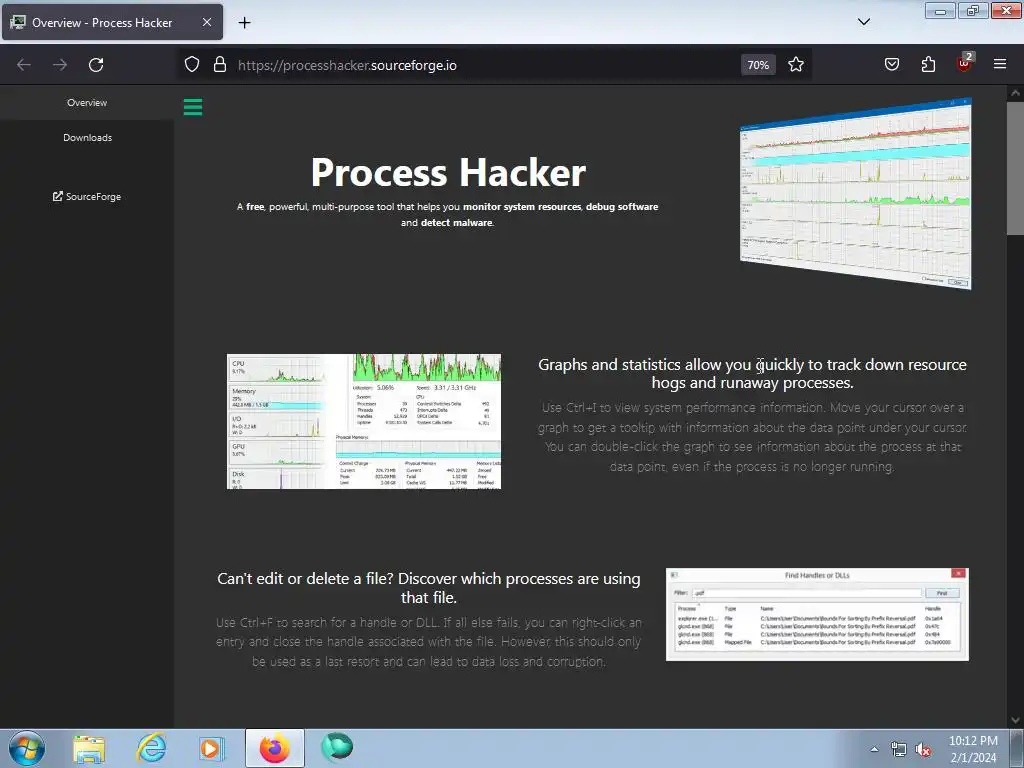The height and width of the screenshot is (768, 1024).
Task: Click the scrollbar down arrow
Action: [1015, 720]
